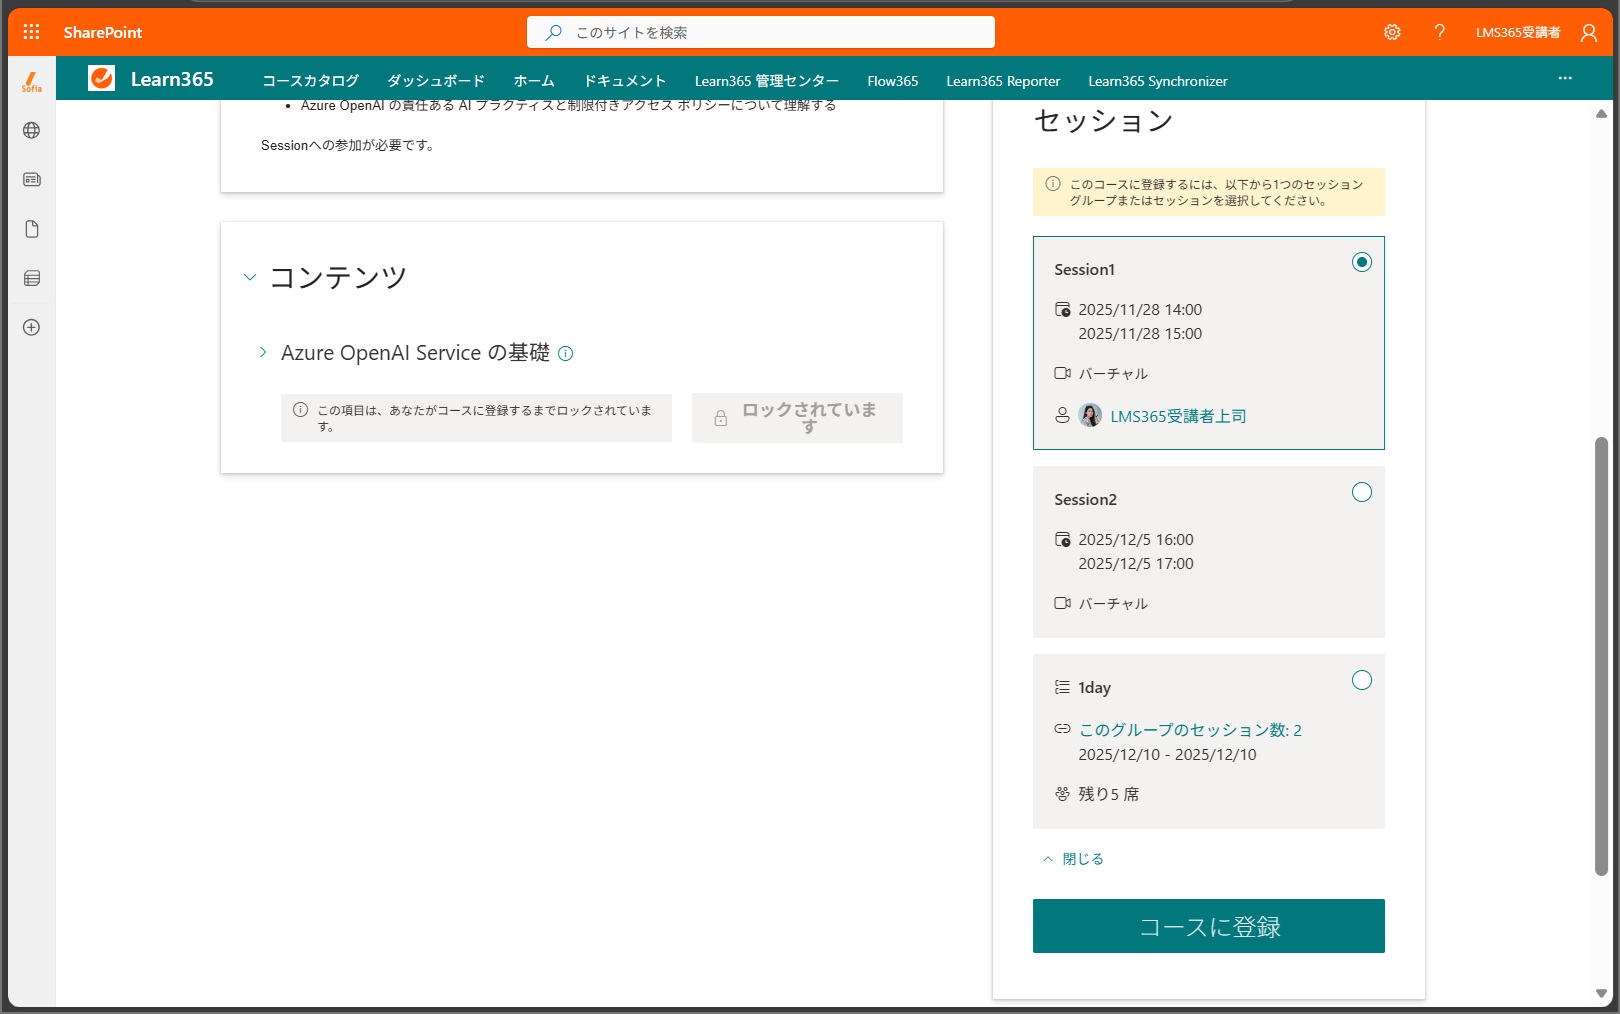This screenshot has width=1620, height=1014.
Task: Click the LMS365受講者 account name
Action: point(1518,32)
